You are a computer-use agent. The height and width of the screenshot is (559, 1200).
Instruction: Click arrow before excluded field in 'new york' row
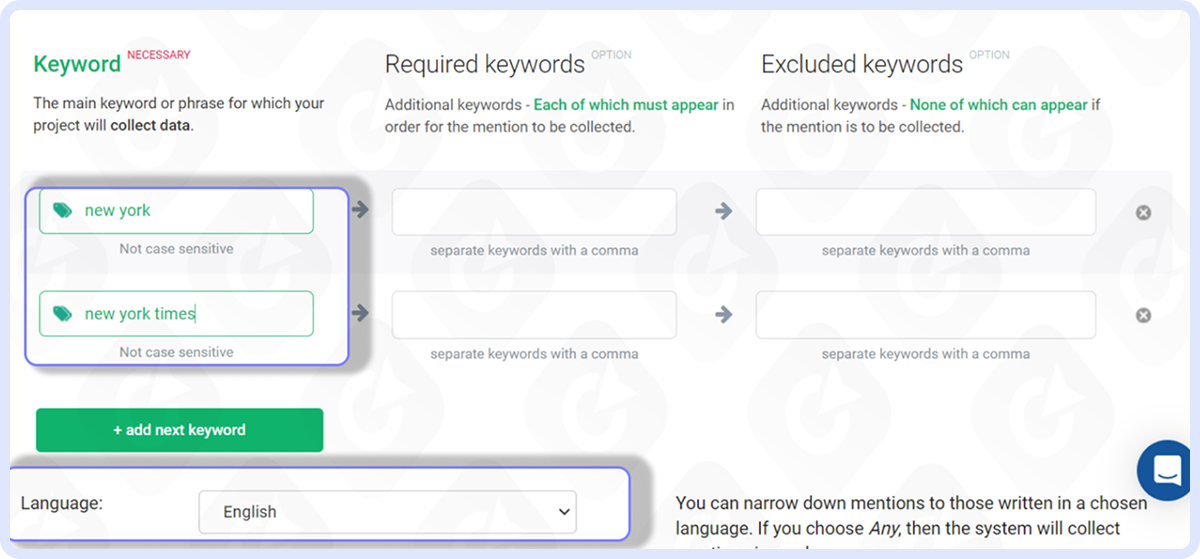724,212
